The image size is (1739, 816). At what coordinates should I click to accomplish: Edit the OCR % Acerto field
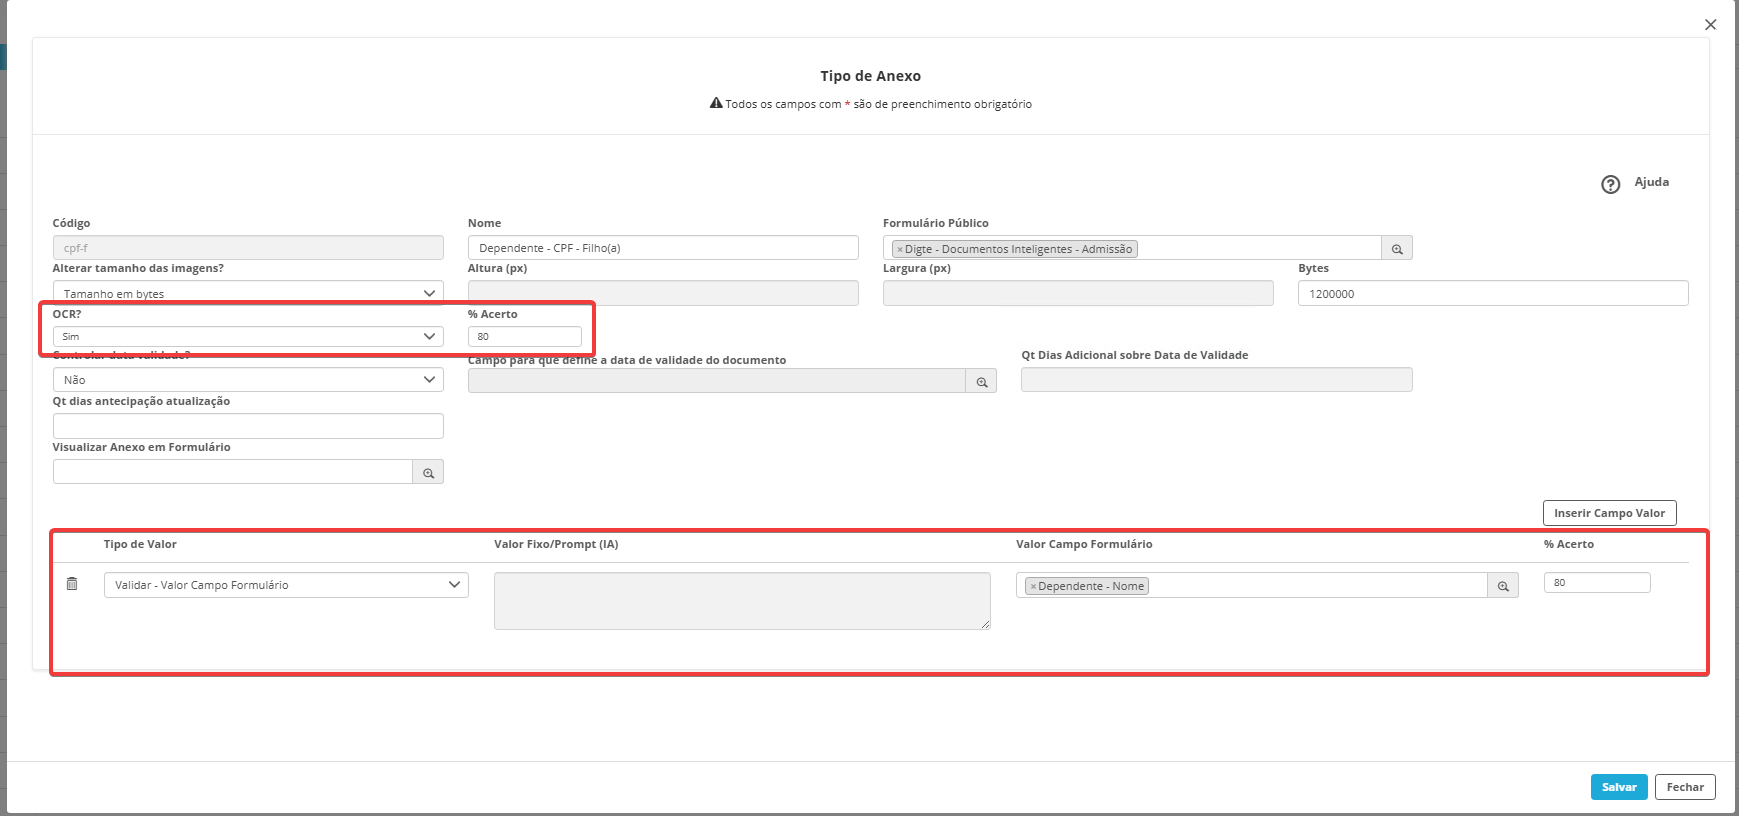[524, 336]
